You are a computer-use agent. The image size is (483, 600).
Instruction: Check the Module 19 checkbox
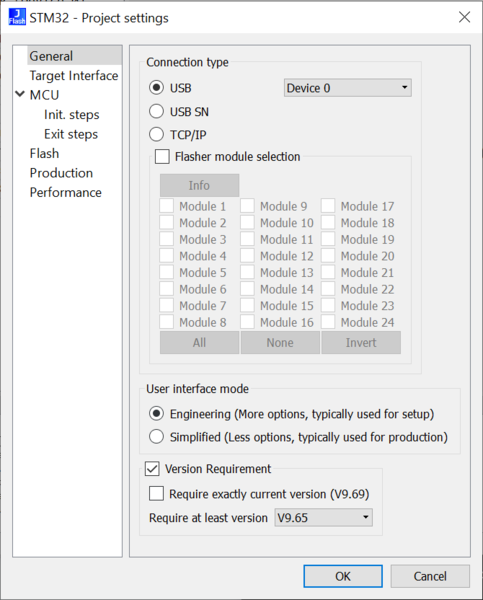328,239
